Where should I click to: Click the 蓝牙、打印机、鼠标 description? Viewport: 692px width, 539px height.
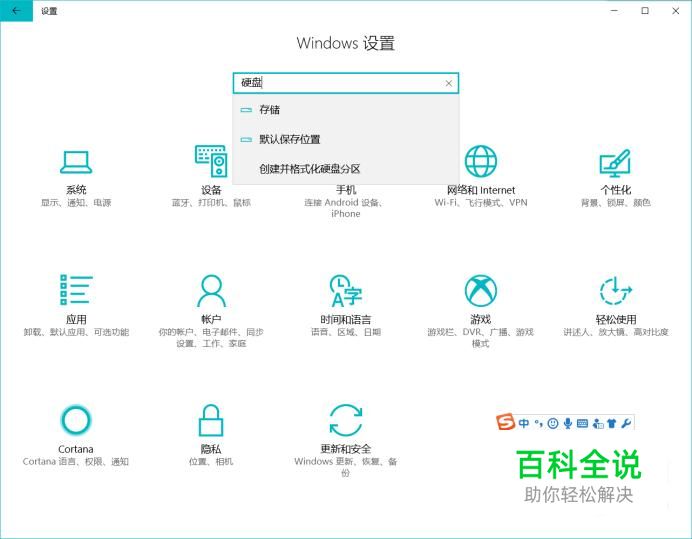tap(211, 203)
